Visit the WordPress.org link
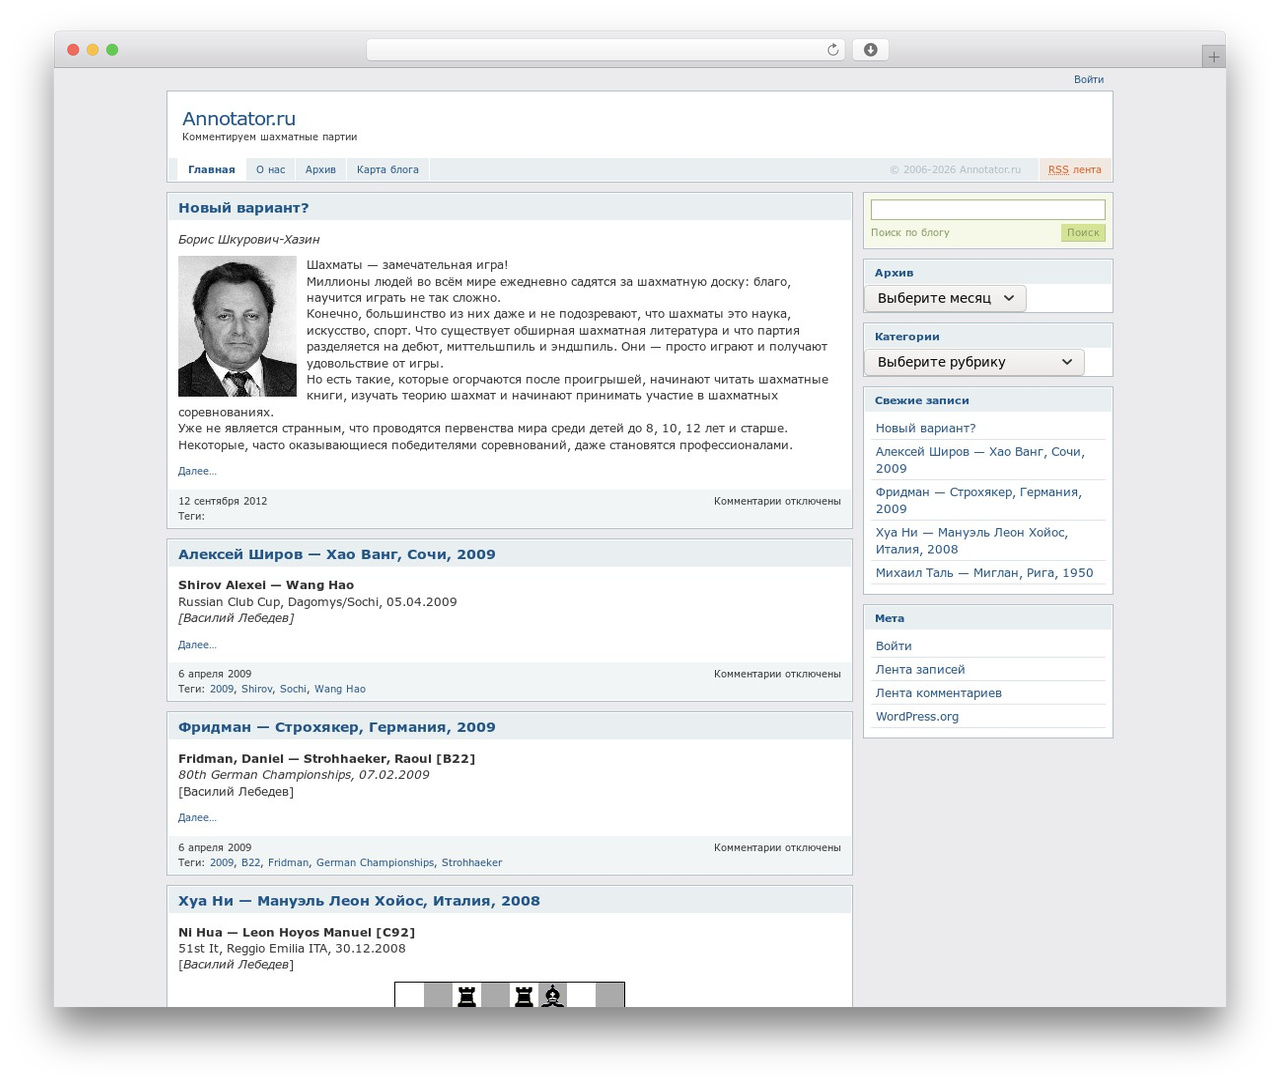1280x1084 pixels. tap(917, 717)
